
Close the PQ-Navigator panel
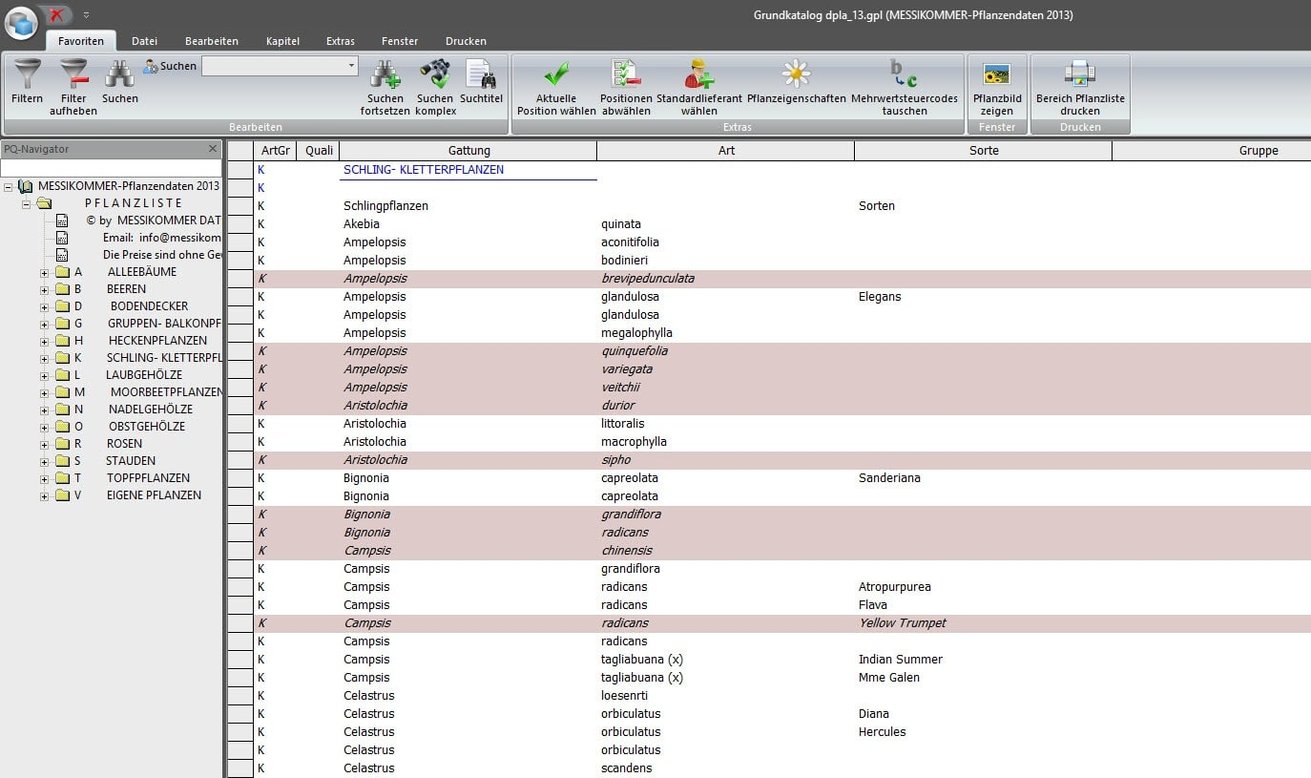click(x=212, y=149)
